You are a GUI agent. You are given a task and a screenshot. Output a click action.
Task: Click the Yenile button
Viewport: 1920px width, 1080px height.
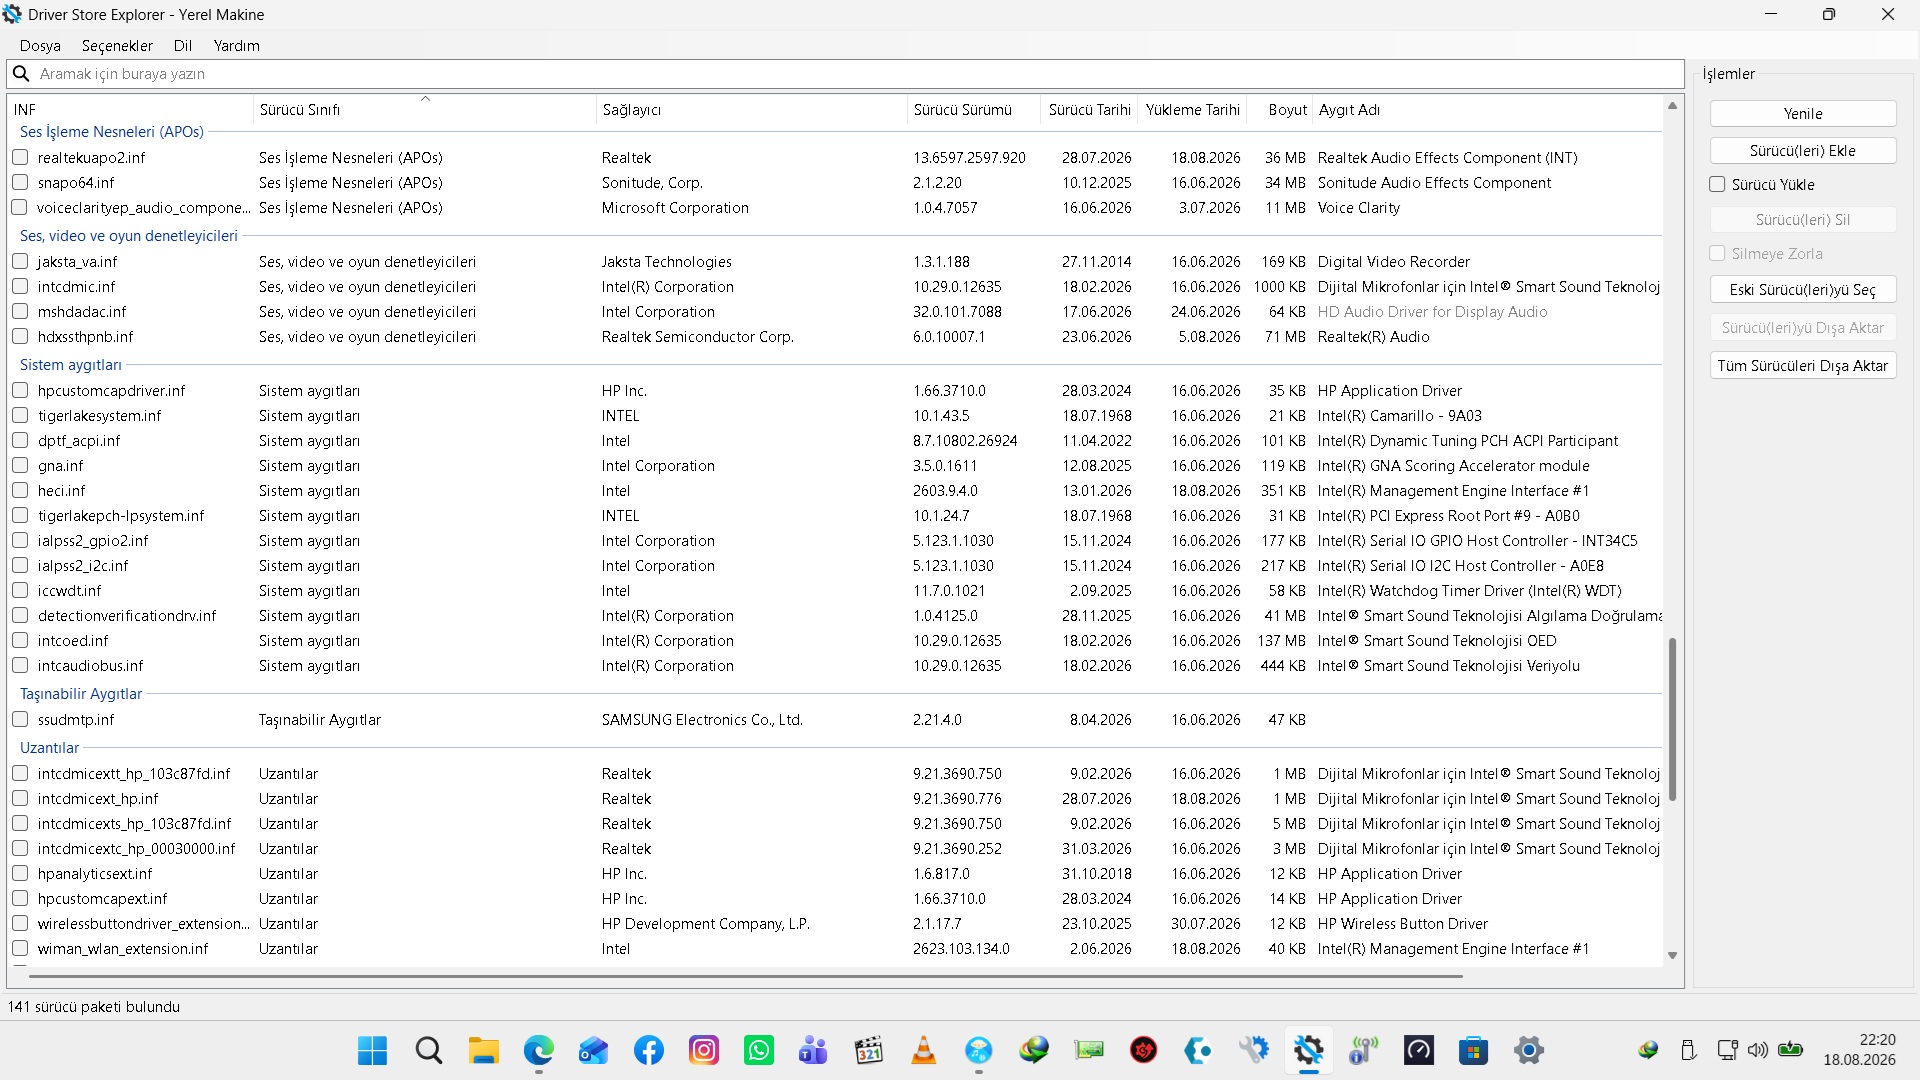pyautogui.click(x=1803, y=113)
